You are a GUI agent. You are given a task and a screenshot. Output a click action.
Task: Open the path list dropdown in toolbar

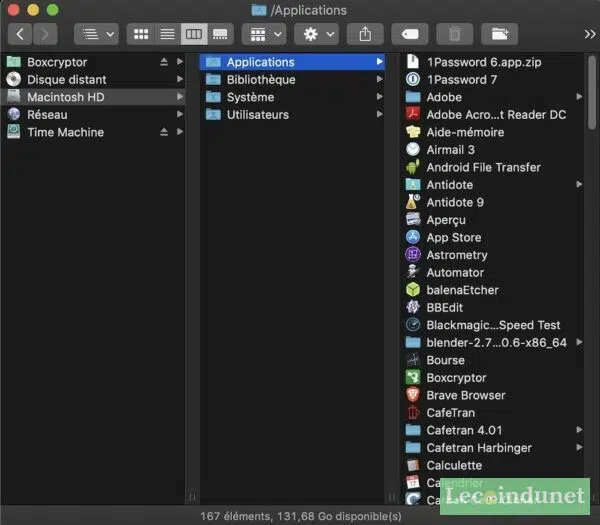[96, 34]
